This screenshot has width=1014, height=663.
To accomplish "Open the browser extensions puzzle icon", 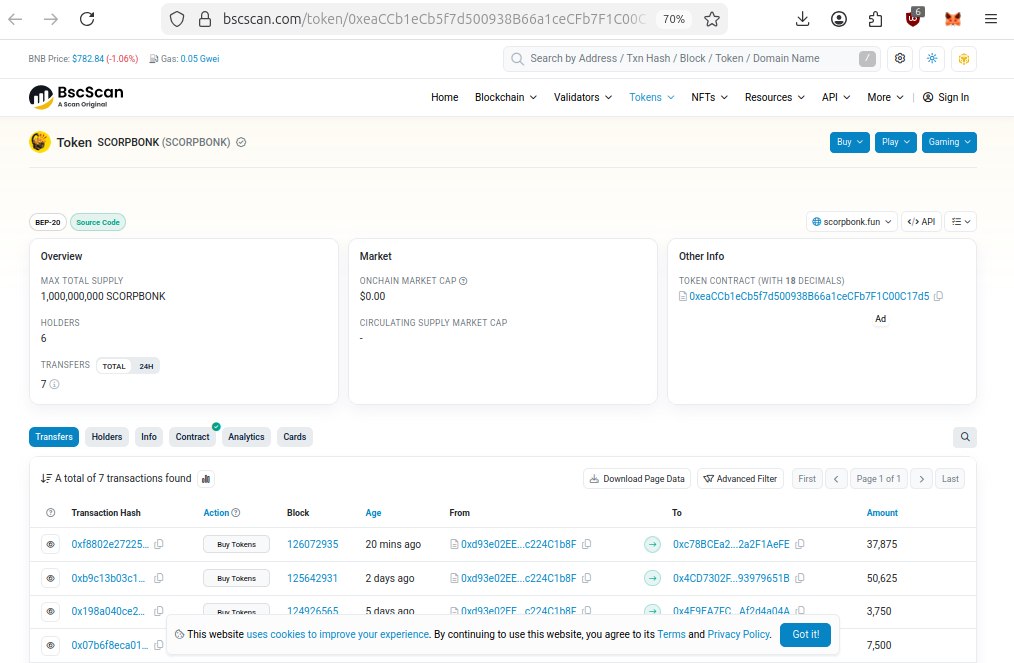I will coord(876,19).
